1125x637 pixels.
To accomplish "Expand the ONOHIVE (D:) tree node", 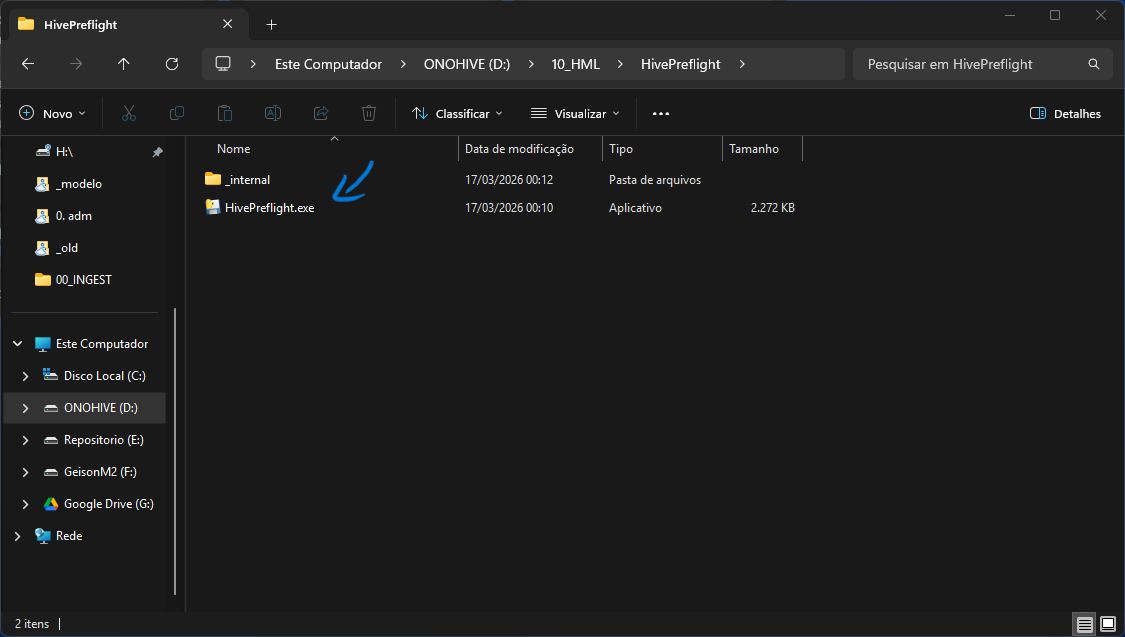I will click(26, 408).
